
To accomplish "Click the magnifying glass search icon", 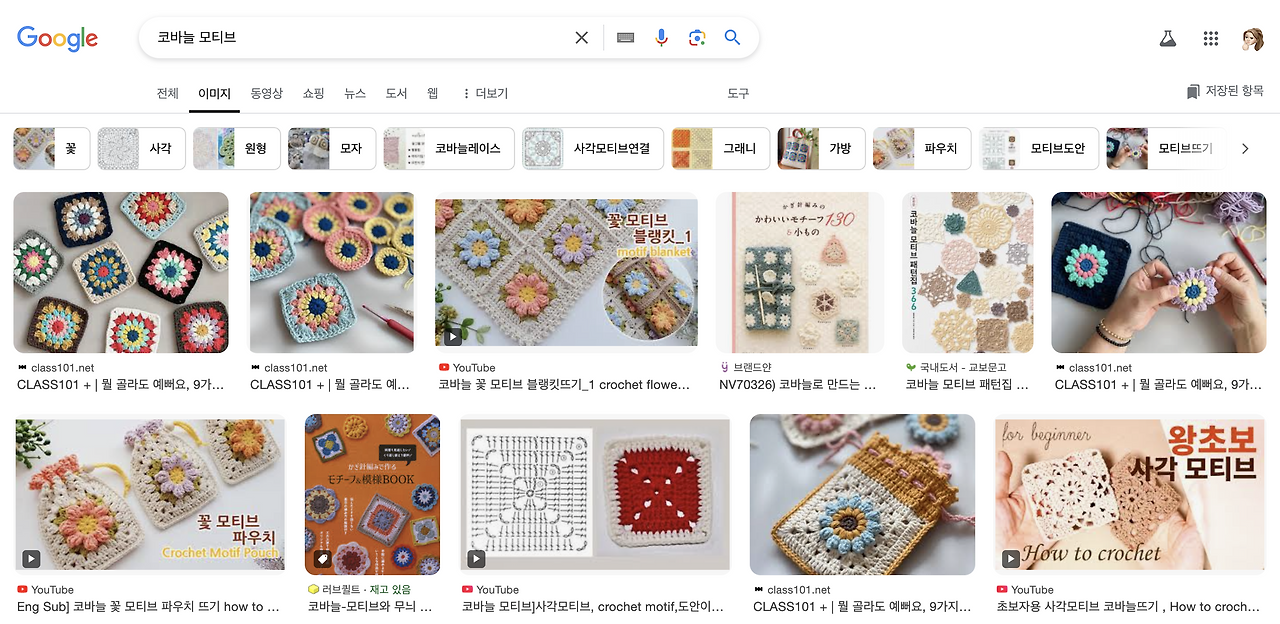I will (732, 37).
